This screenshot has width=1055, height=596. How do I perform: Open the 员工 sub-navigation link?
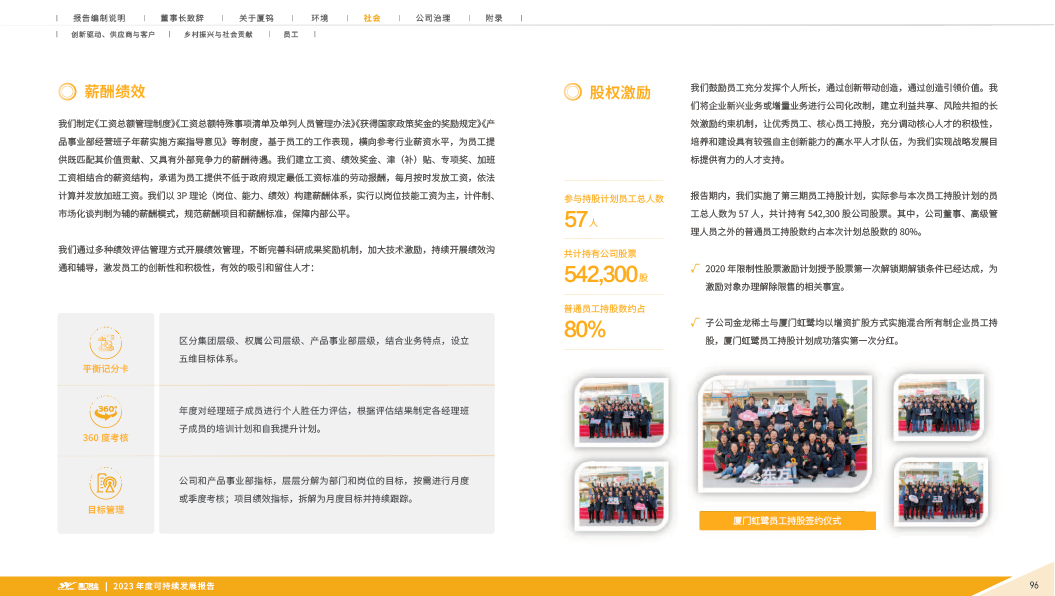[291, 34]
